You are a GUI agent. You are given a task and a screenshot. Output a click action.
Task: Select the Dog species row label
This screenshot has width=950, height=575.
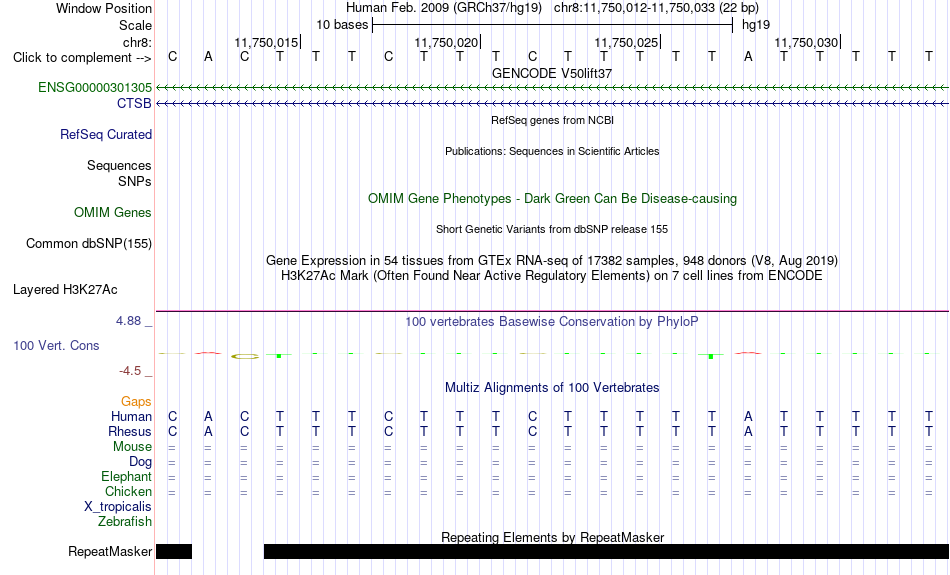[141, 462]
